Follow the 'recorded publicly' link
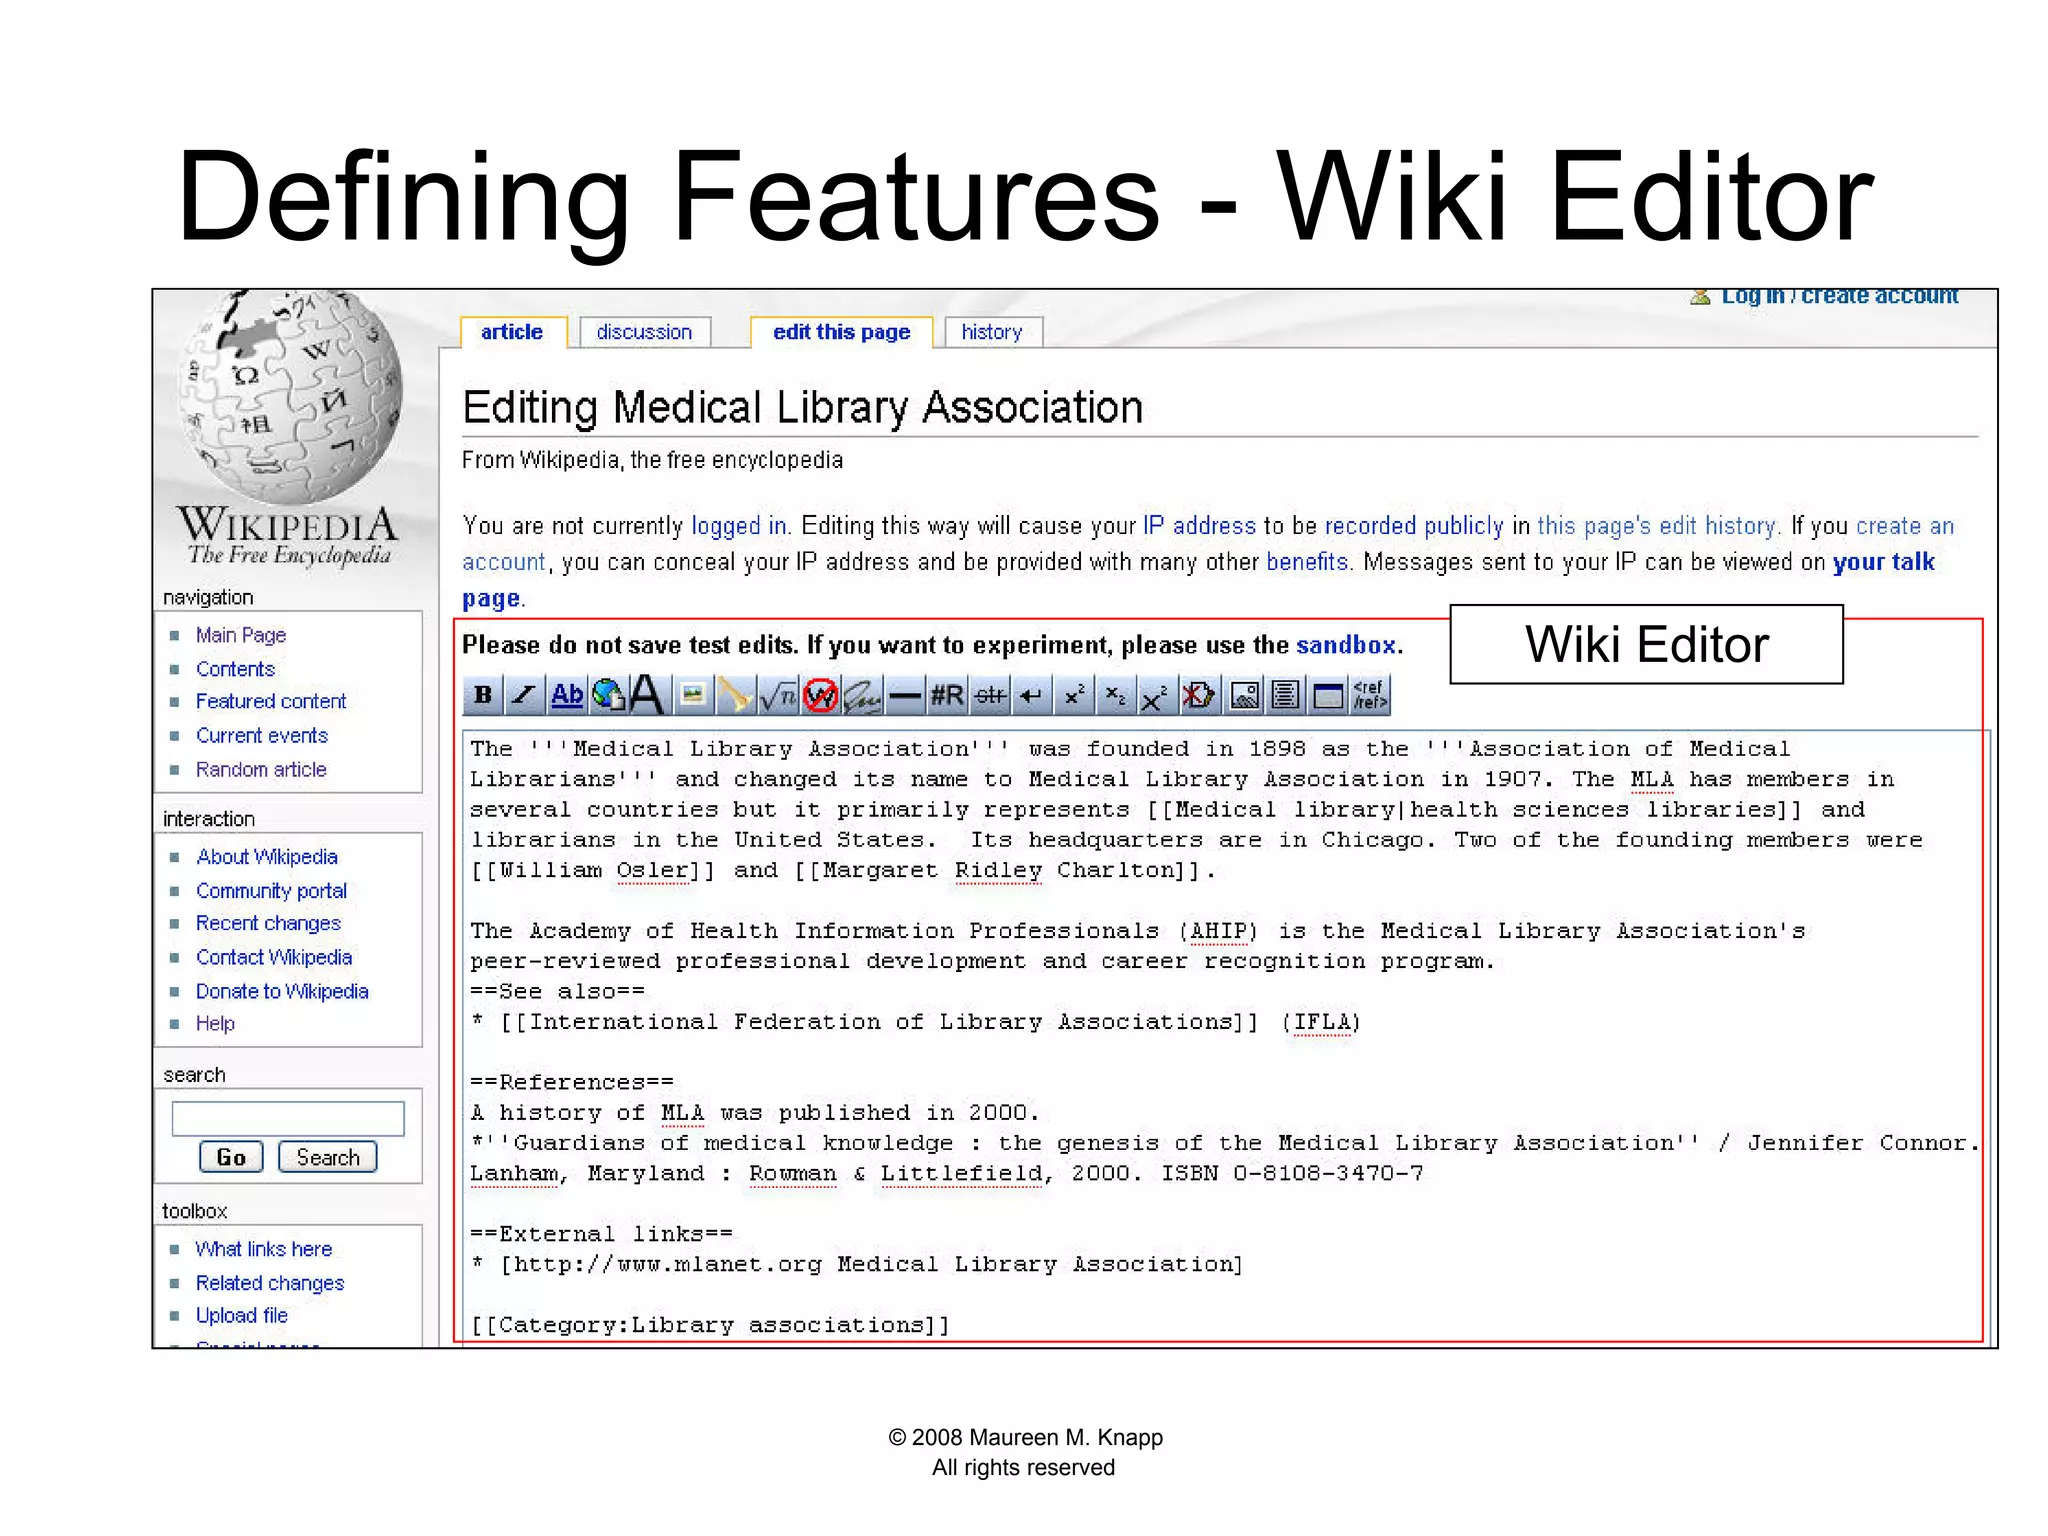This screenshot has width=2048, height=1536. 1414,526
